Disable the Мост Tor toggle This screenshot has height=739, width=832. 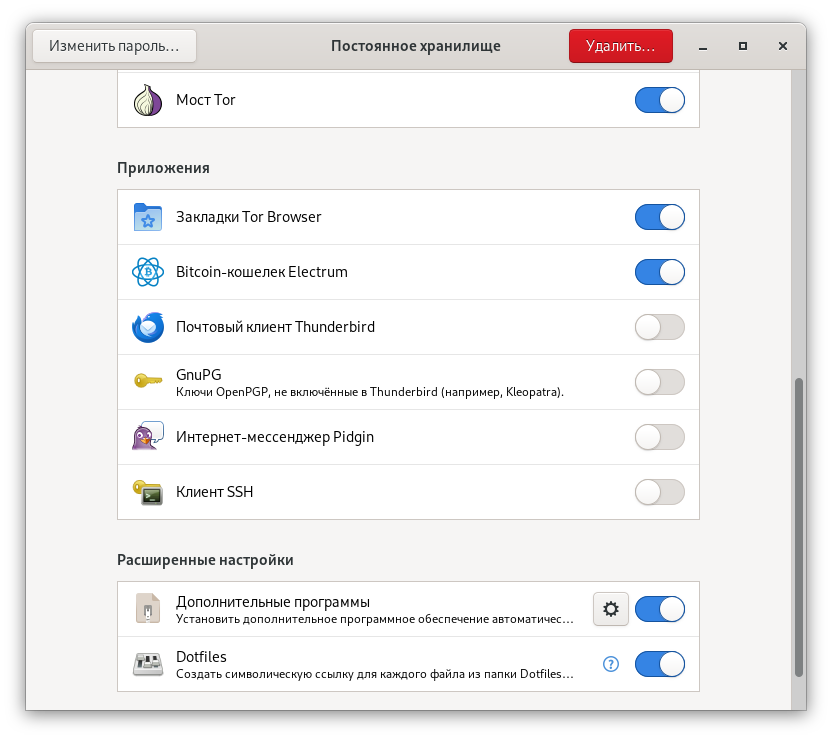(x=659, y=100)
